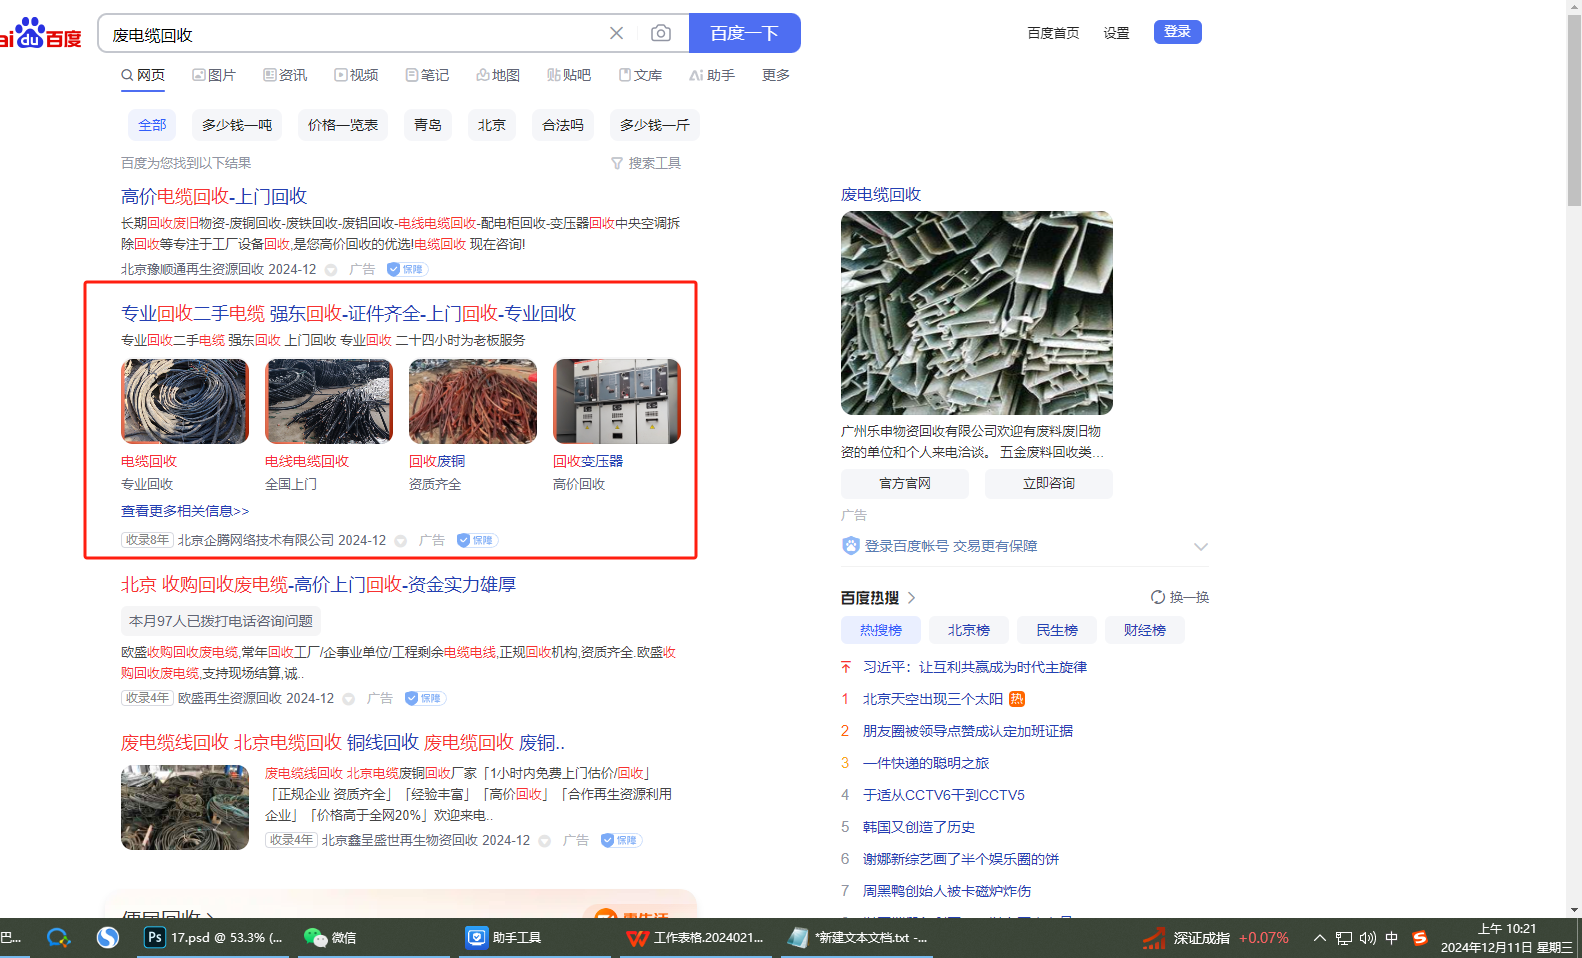The height and width of the screenshot is (958, 1582).
Task: Select the 多少钱一吨 filter chip
Action: point(237,125)
